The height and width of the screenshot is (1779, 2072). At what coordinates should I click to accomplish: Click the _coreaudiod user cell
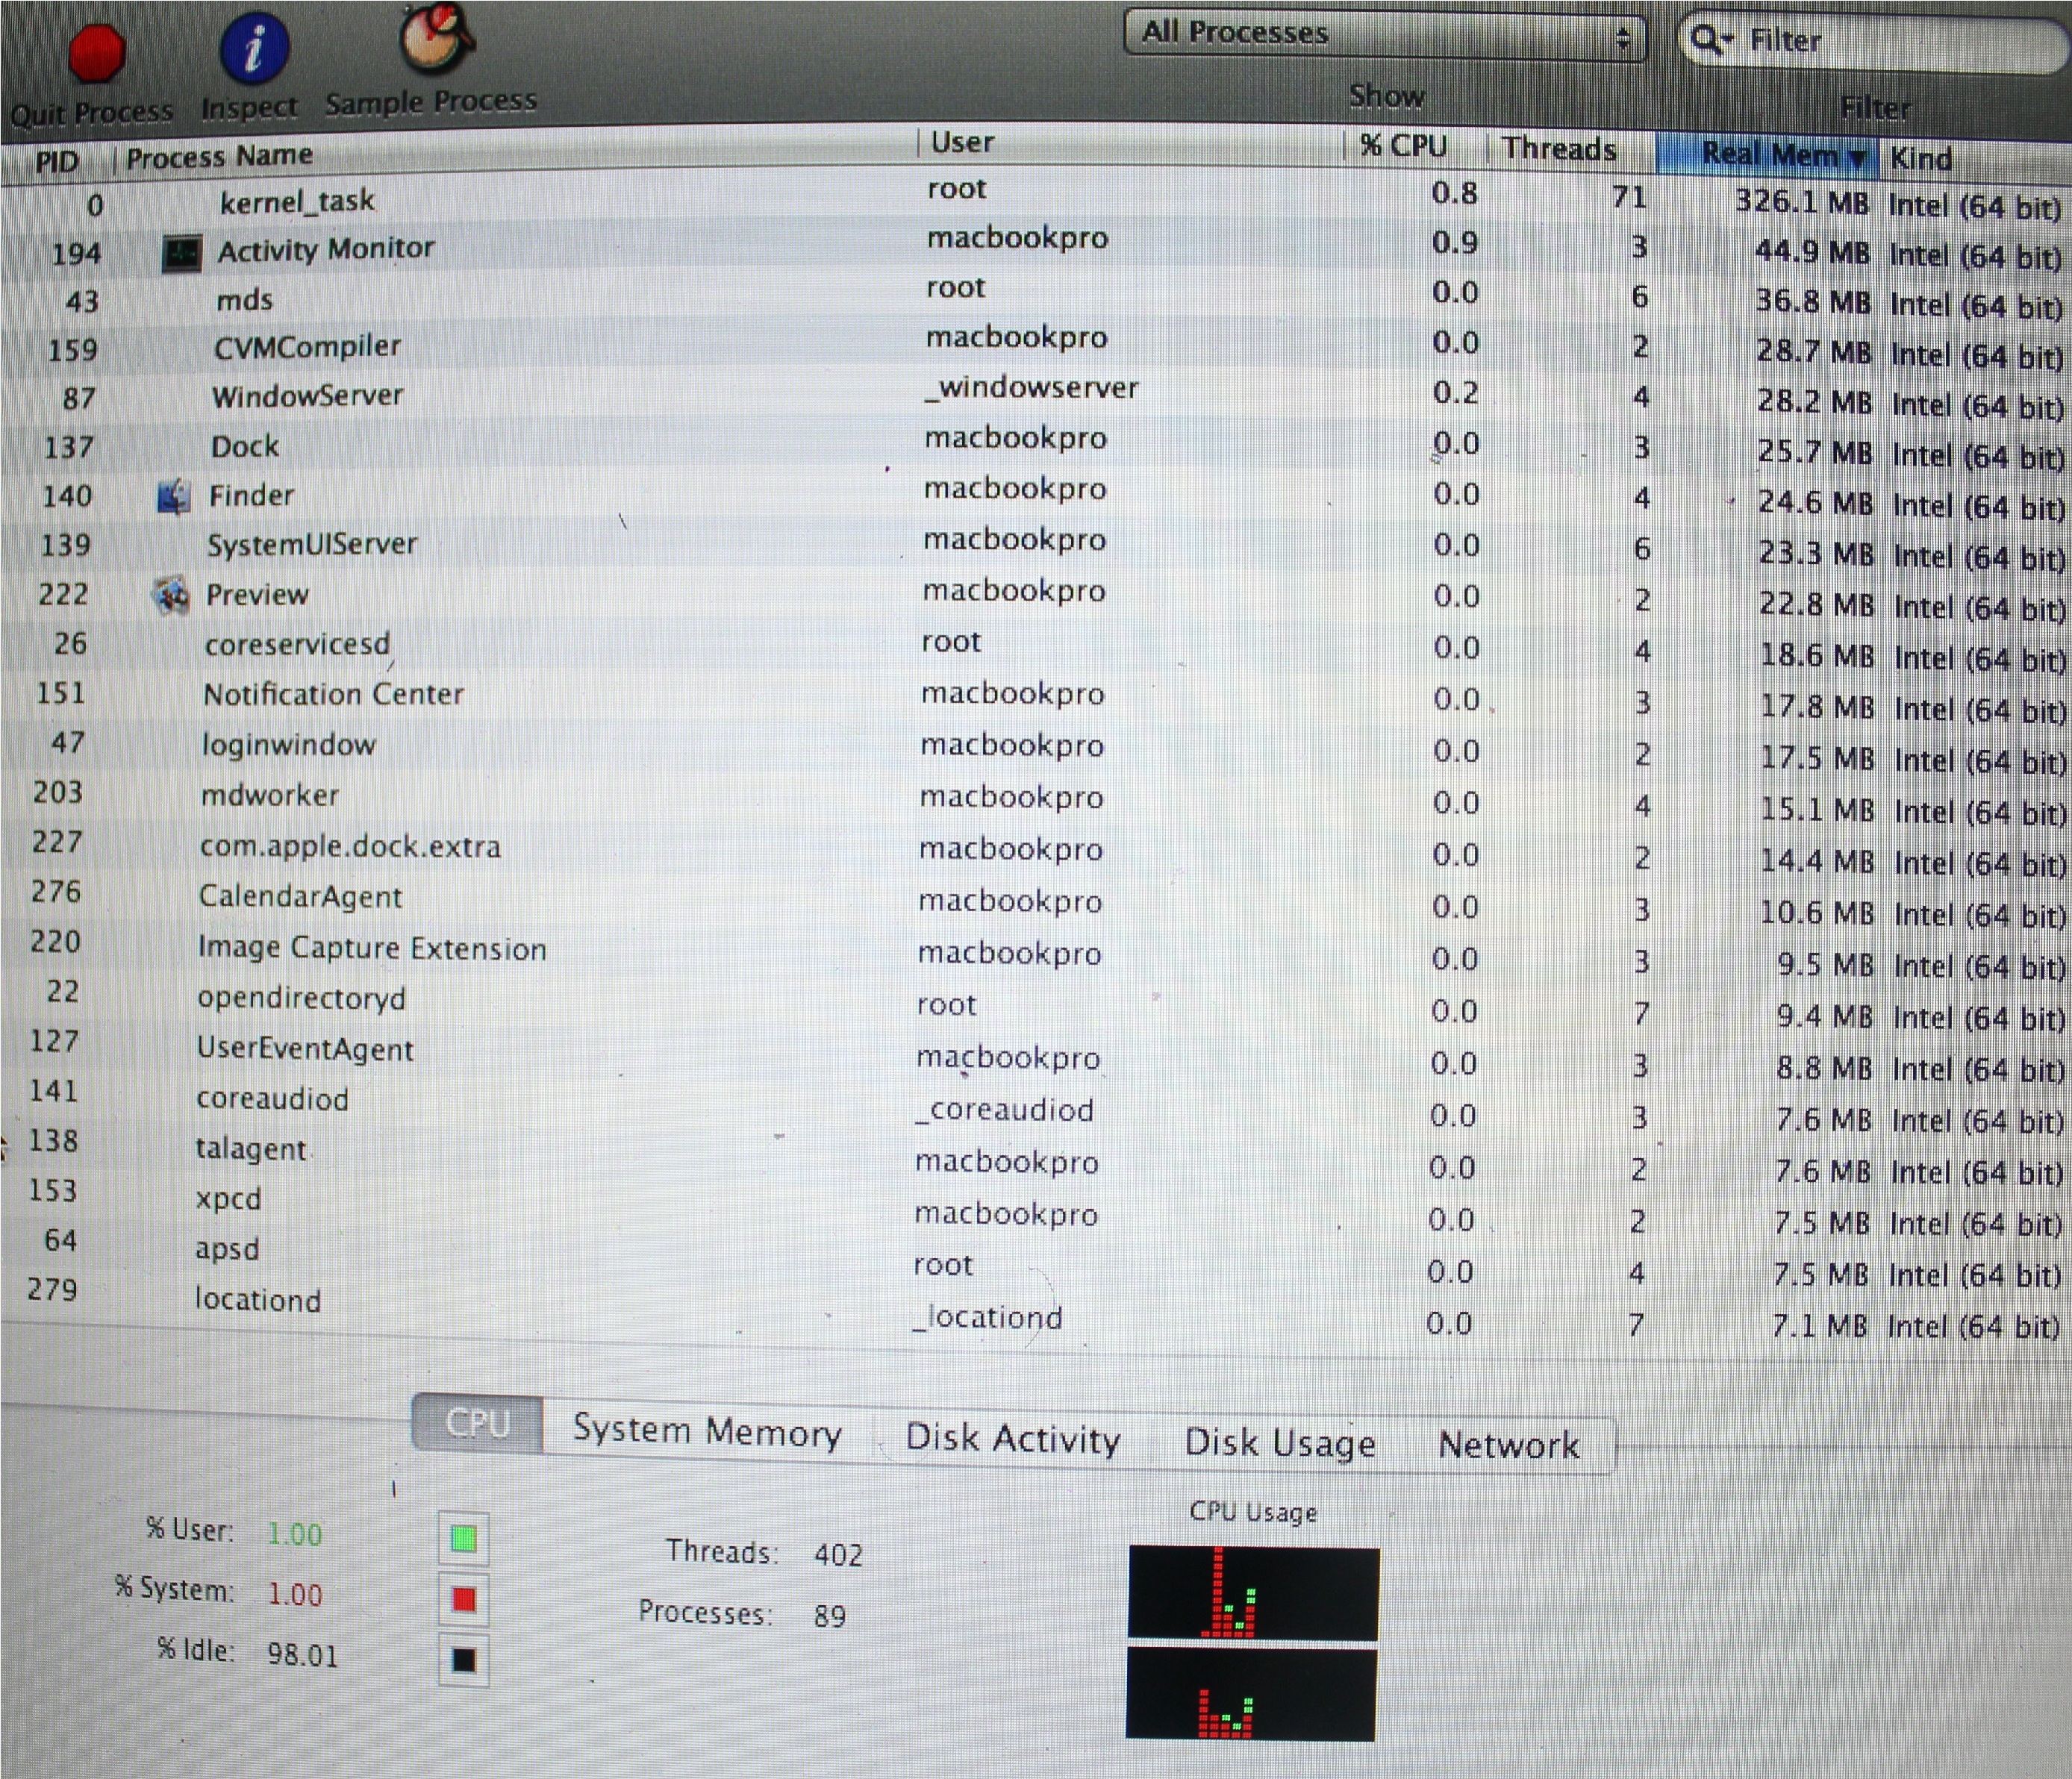1005,1110
